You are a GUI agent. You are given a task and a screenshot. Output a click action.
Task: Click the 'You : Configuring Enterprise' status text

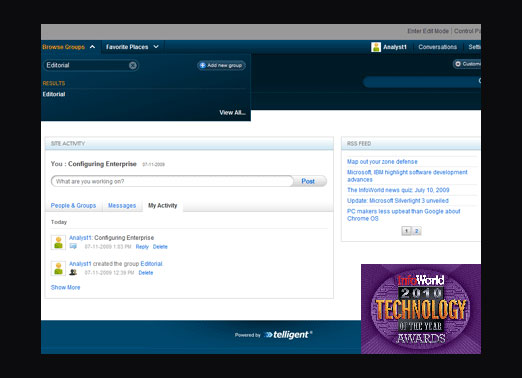94,164
